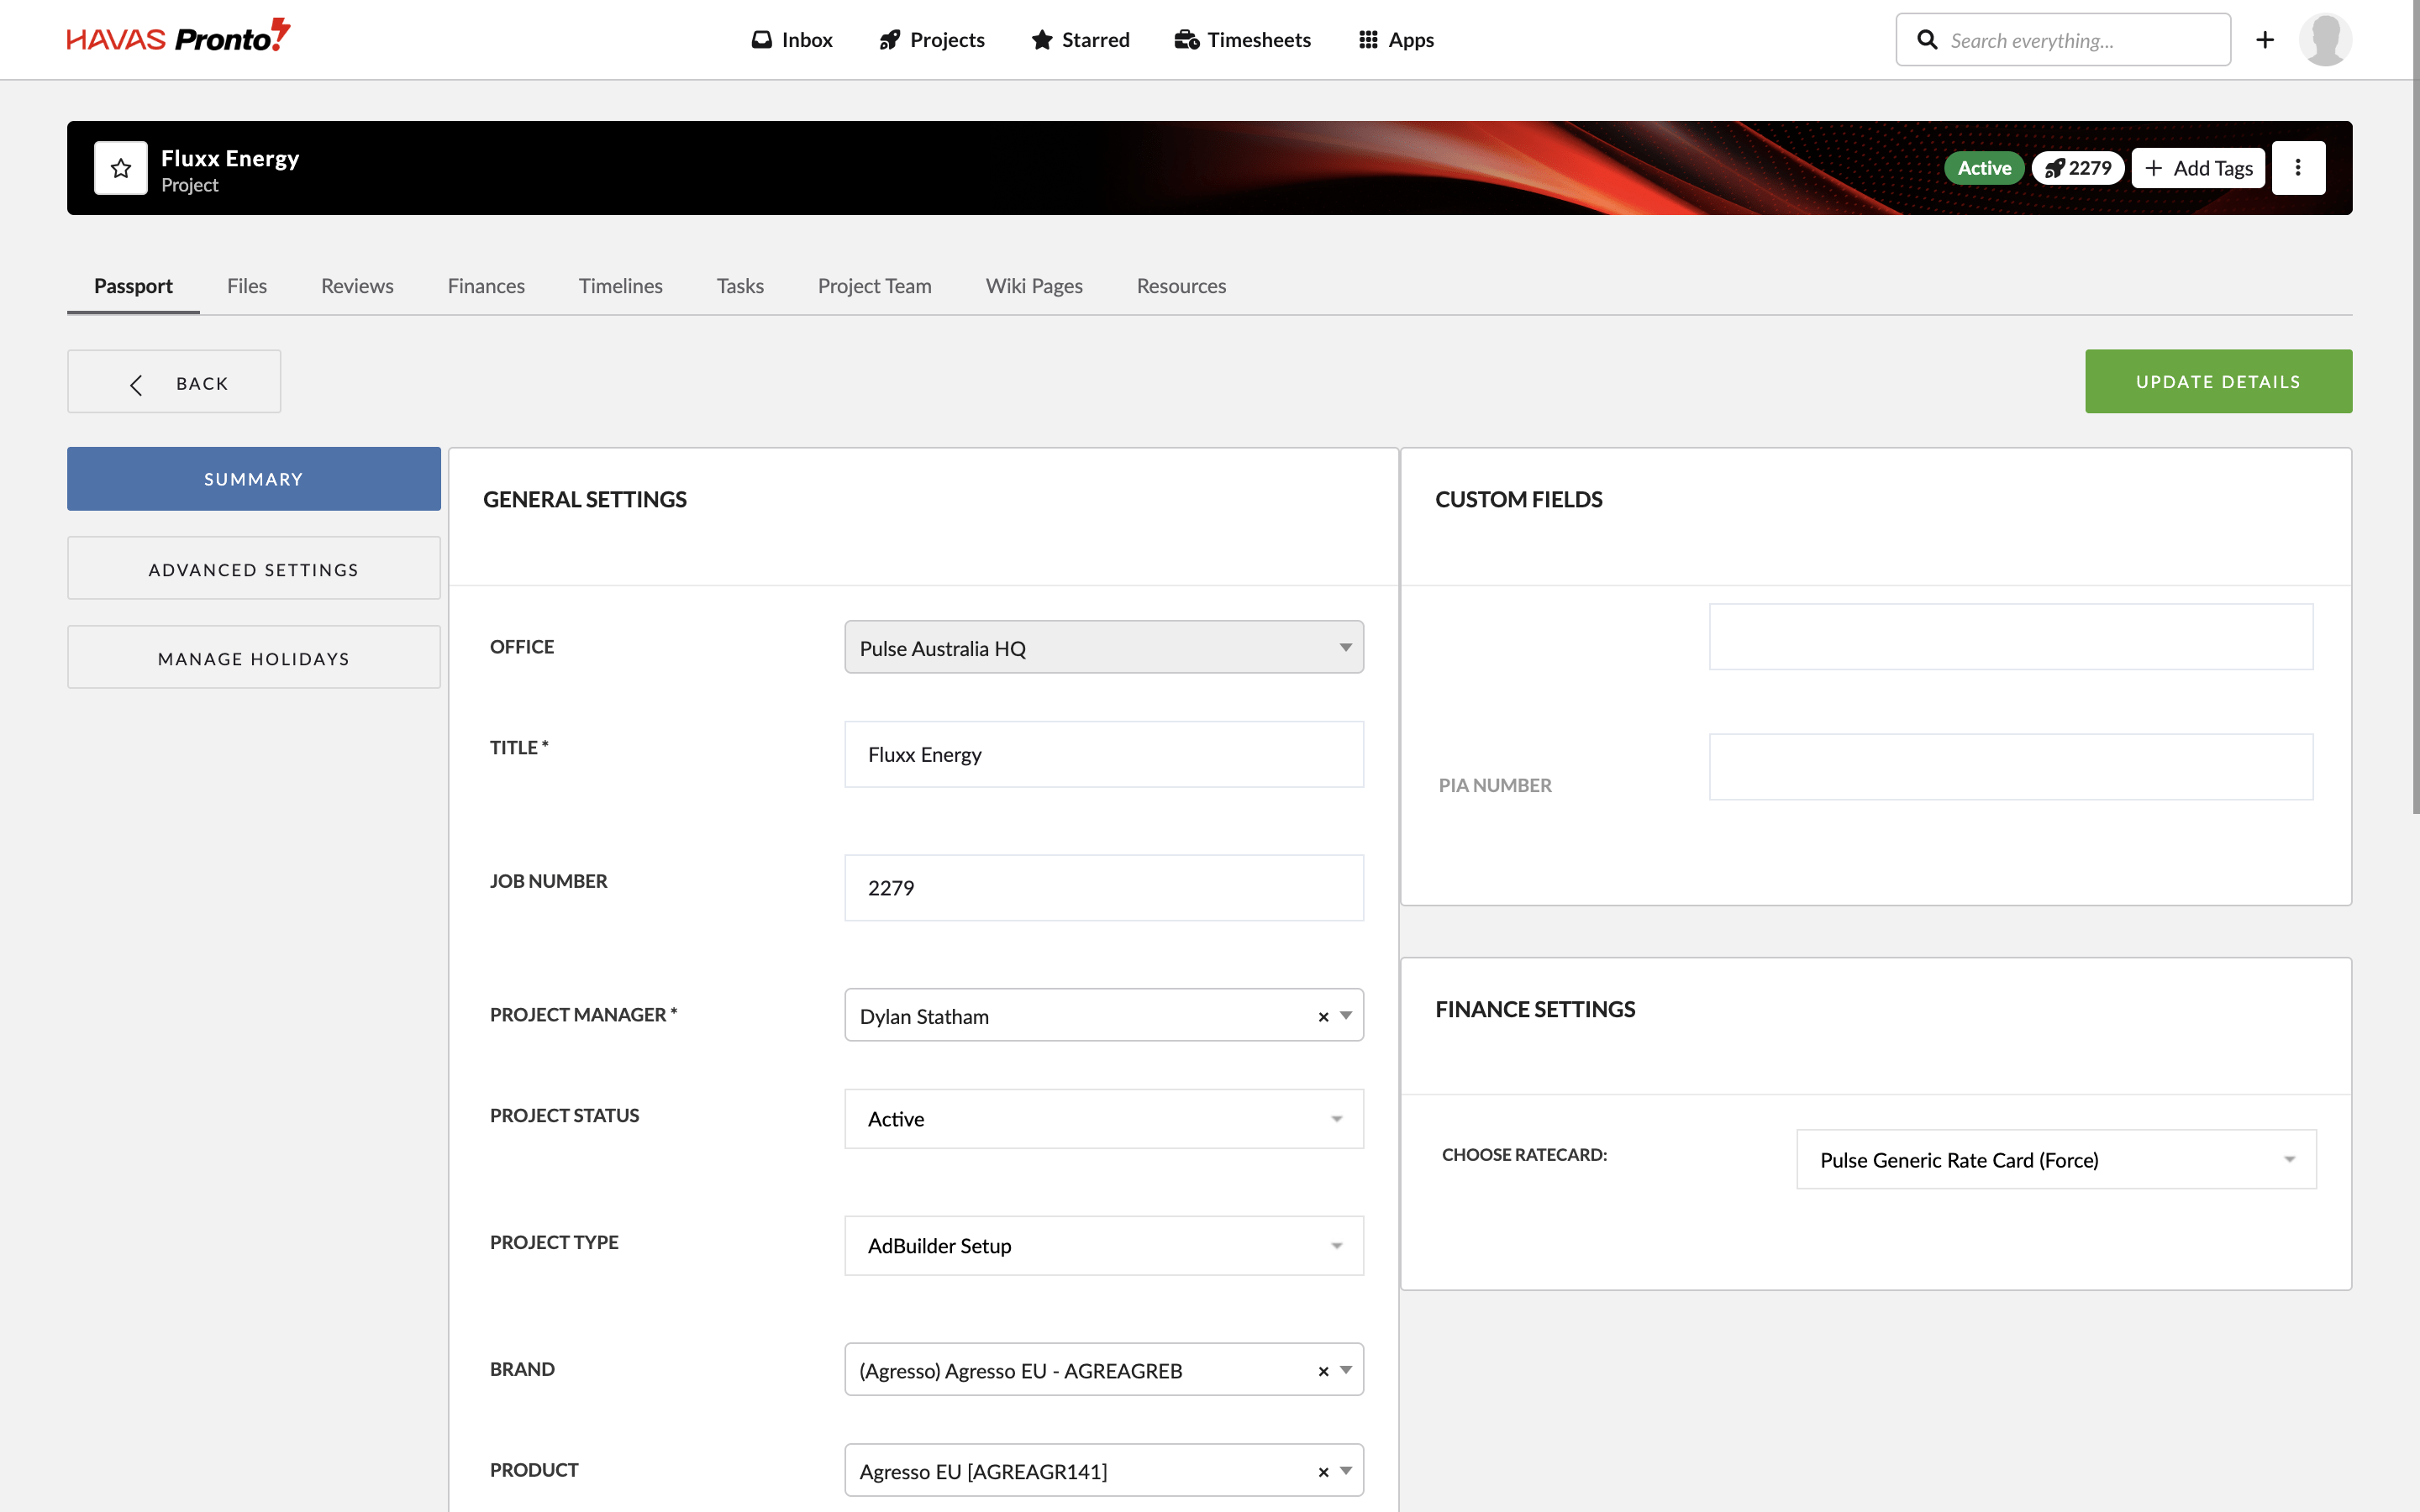Switch to the Reviews tab
The height and width of the screenshot is (1512, 2420).
tap(357, 286)
